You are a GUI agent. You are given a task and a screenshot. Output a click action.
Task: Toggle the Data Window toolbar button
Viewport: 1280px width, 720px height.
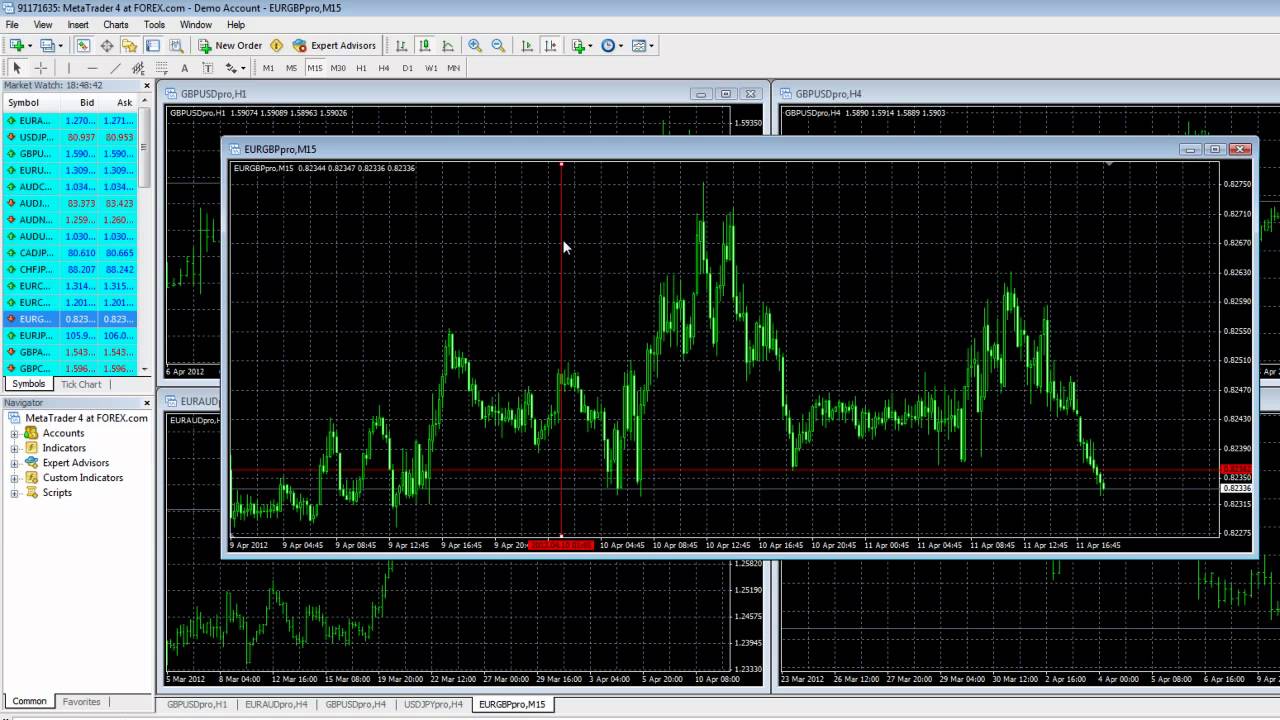pyautogui.click(x=106, y=45)
